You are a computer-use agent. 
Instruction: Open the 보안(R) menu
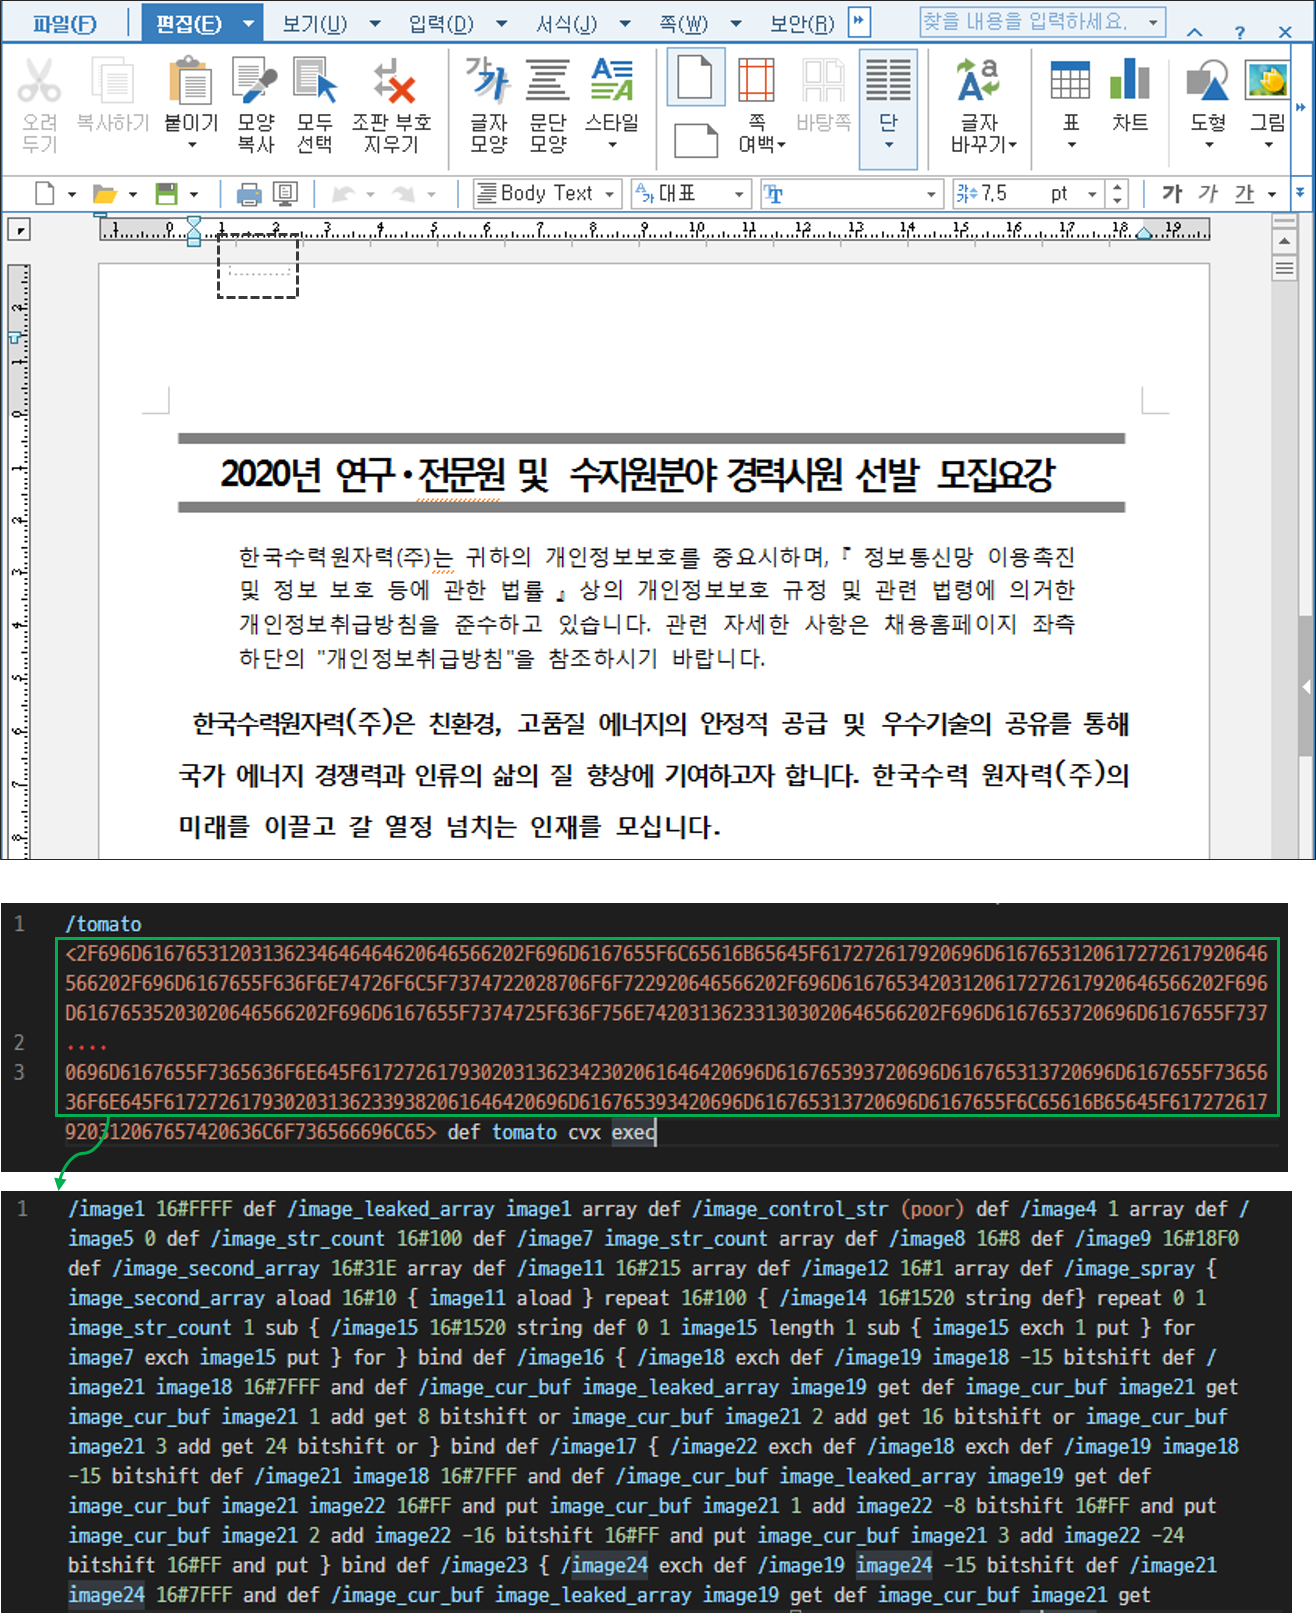(802, 23)
